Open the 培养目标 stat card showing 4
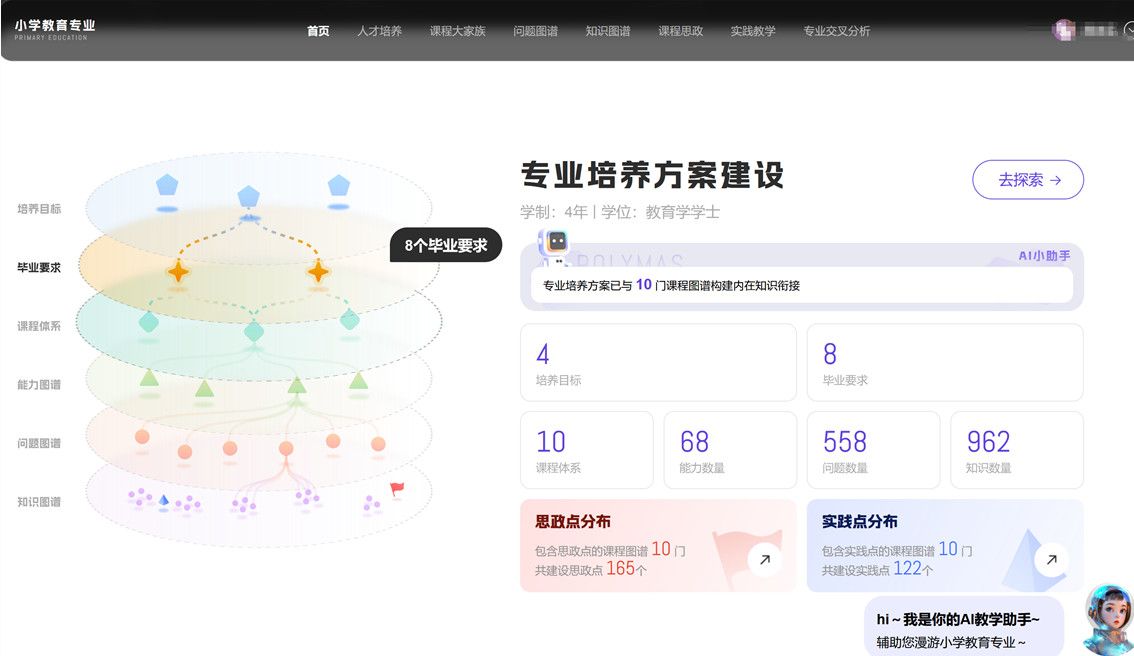Screen dimensions: 1134x656 (x=658, y=363)
